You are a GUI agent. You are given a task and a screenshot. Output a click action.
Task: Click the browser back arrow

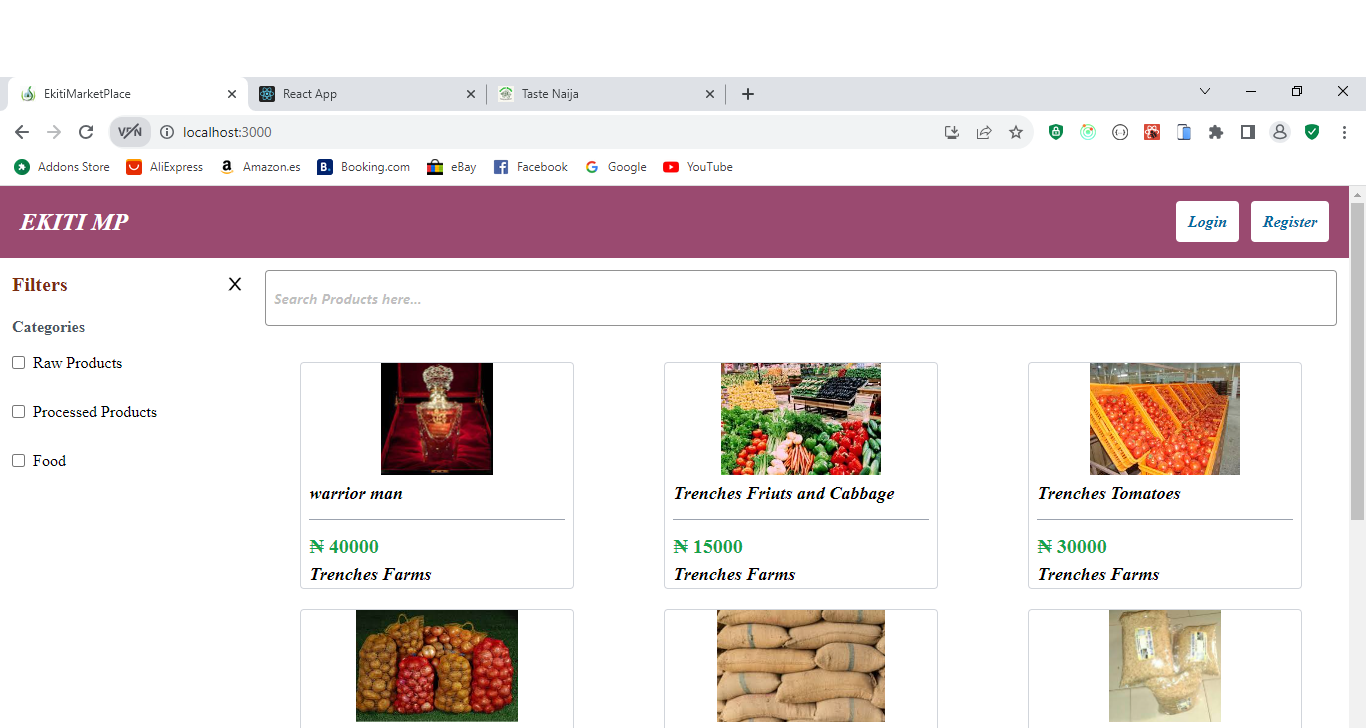22,132
